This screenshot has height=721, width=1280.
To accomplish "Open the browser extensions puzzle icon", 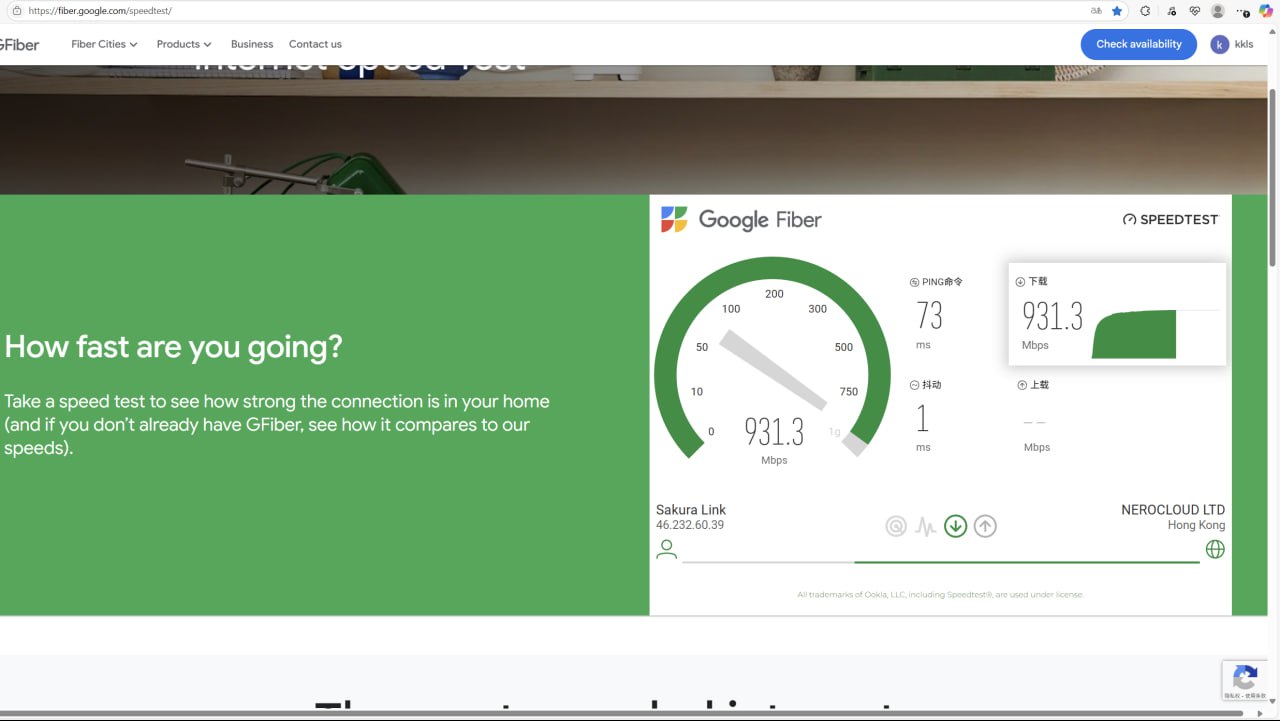I will click(1146, 11).
